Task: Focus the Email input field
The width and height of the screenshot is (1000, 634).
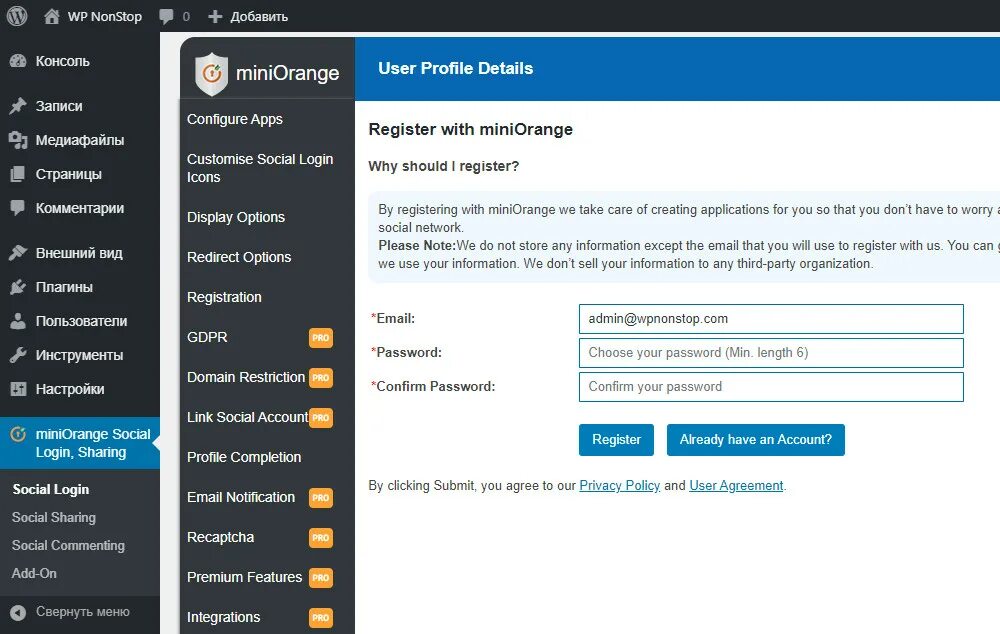Action: click(x=771, y=319)
